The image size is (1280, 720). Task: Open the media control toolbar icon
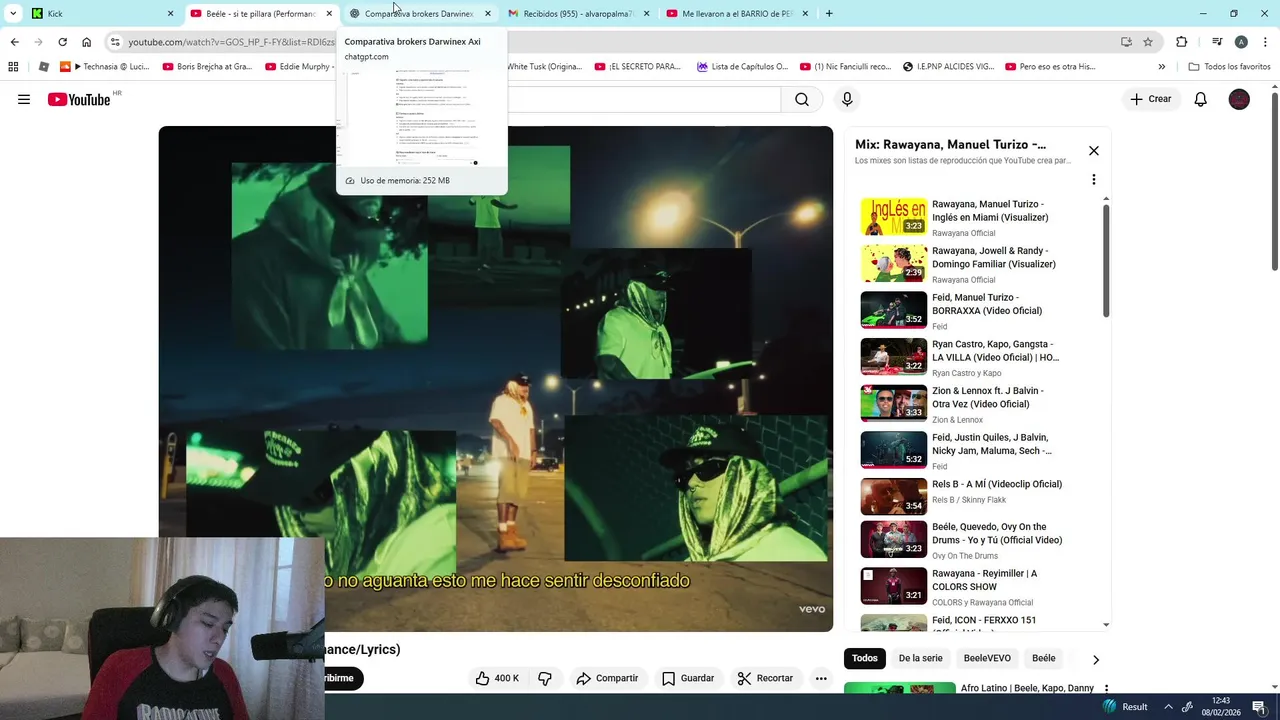pyautogui.click(x=1217, y=42)
